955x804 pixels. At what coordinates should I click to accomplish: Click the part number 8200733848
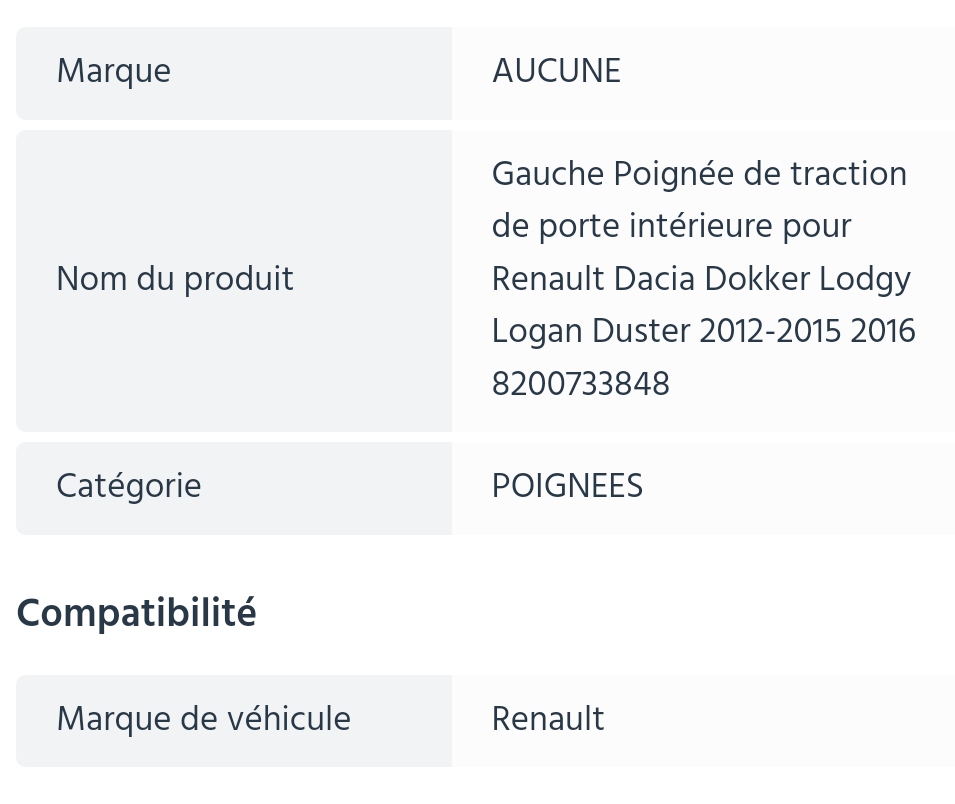tap(580, 384)
